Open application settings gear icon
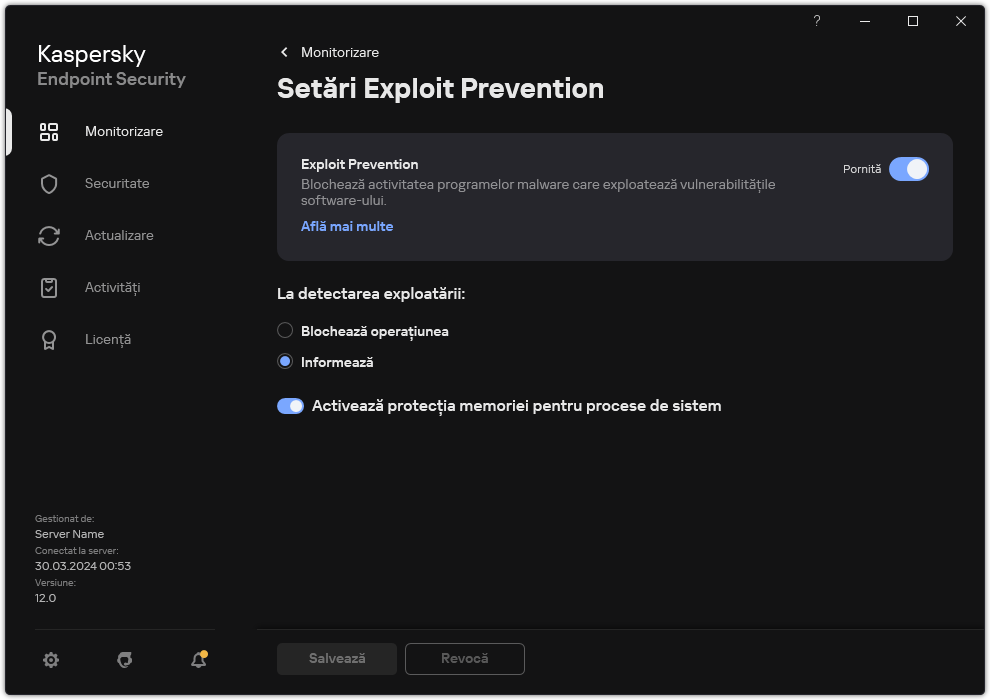Image resolution: width=990 pixels, height=700 pixels. (x=50, y=660)
